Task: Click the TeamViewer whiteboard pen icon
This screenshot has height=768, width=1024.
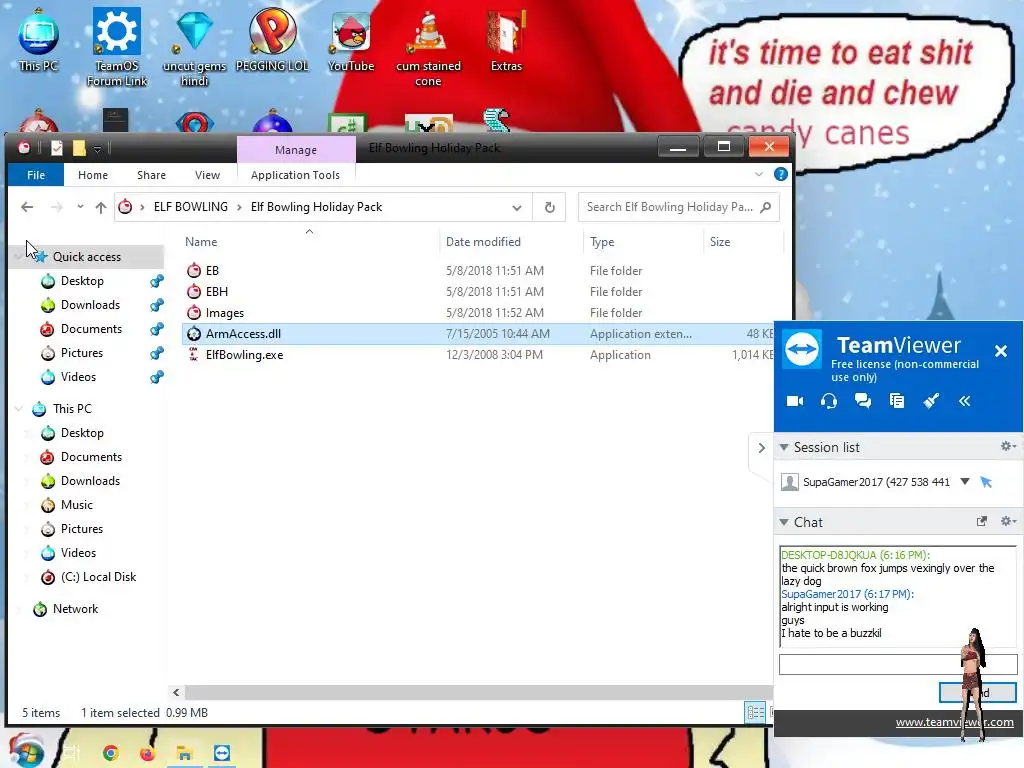Action: point(931,401)
